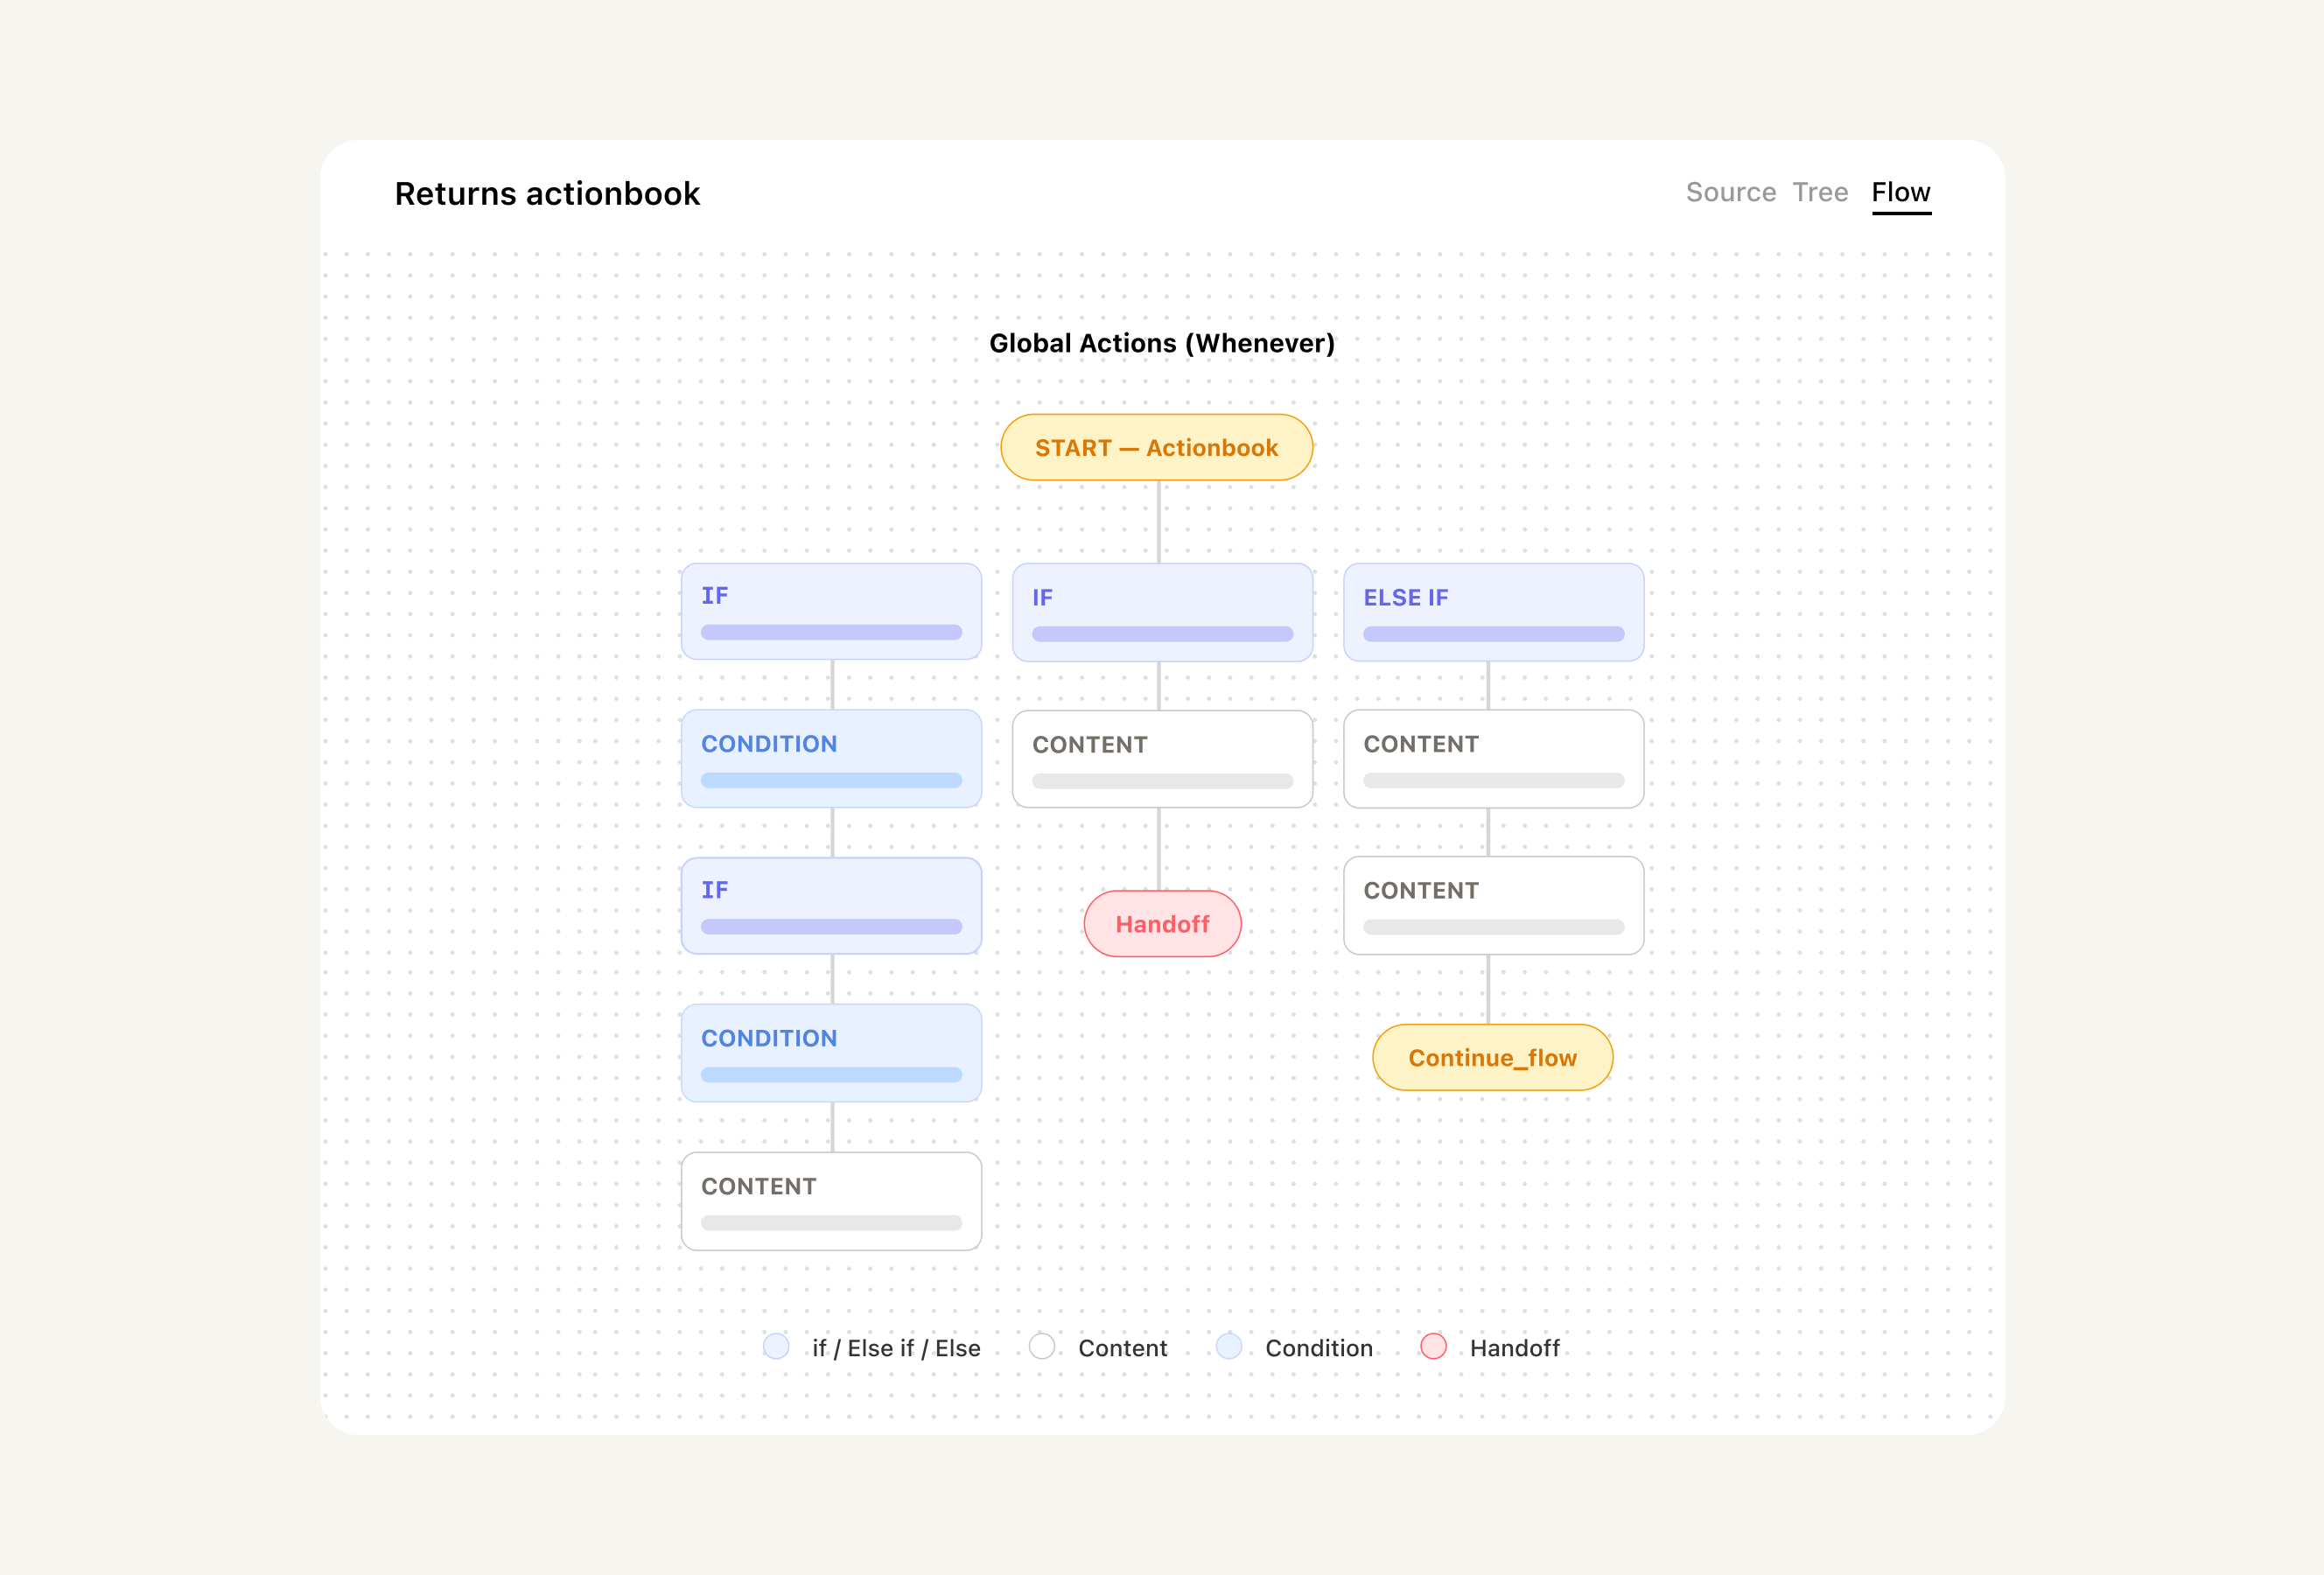Click the if / Else if / Else legend swatch
Viewport: 2324px width, 1575px height.
click(776, 1346)
